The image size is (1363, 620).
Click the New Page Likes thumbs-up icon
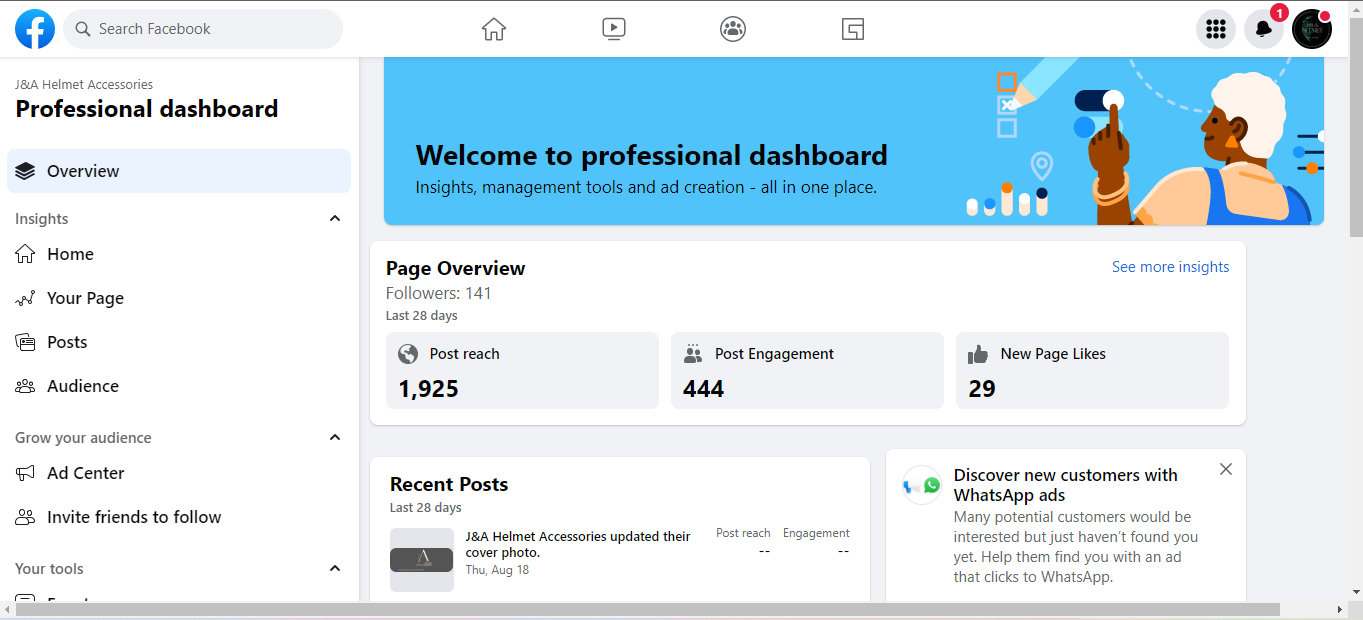(978, 354)
